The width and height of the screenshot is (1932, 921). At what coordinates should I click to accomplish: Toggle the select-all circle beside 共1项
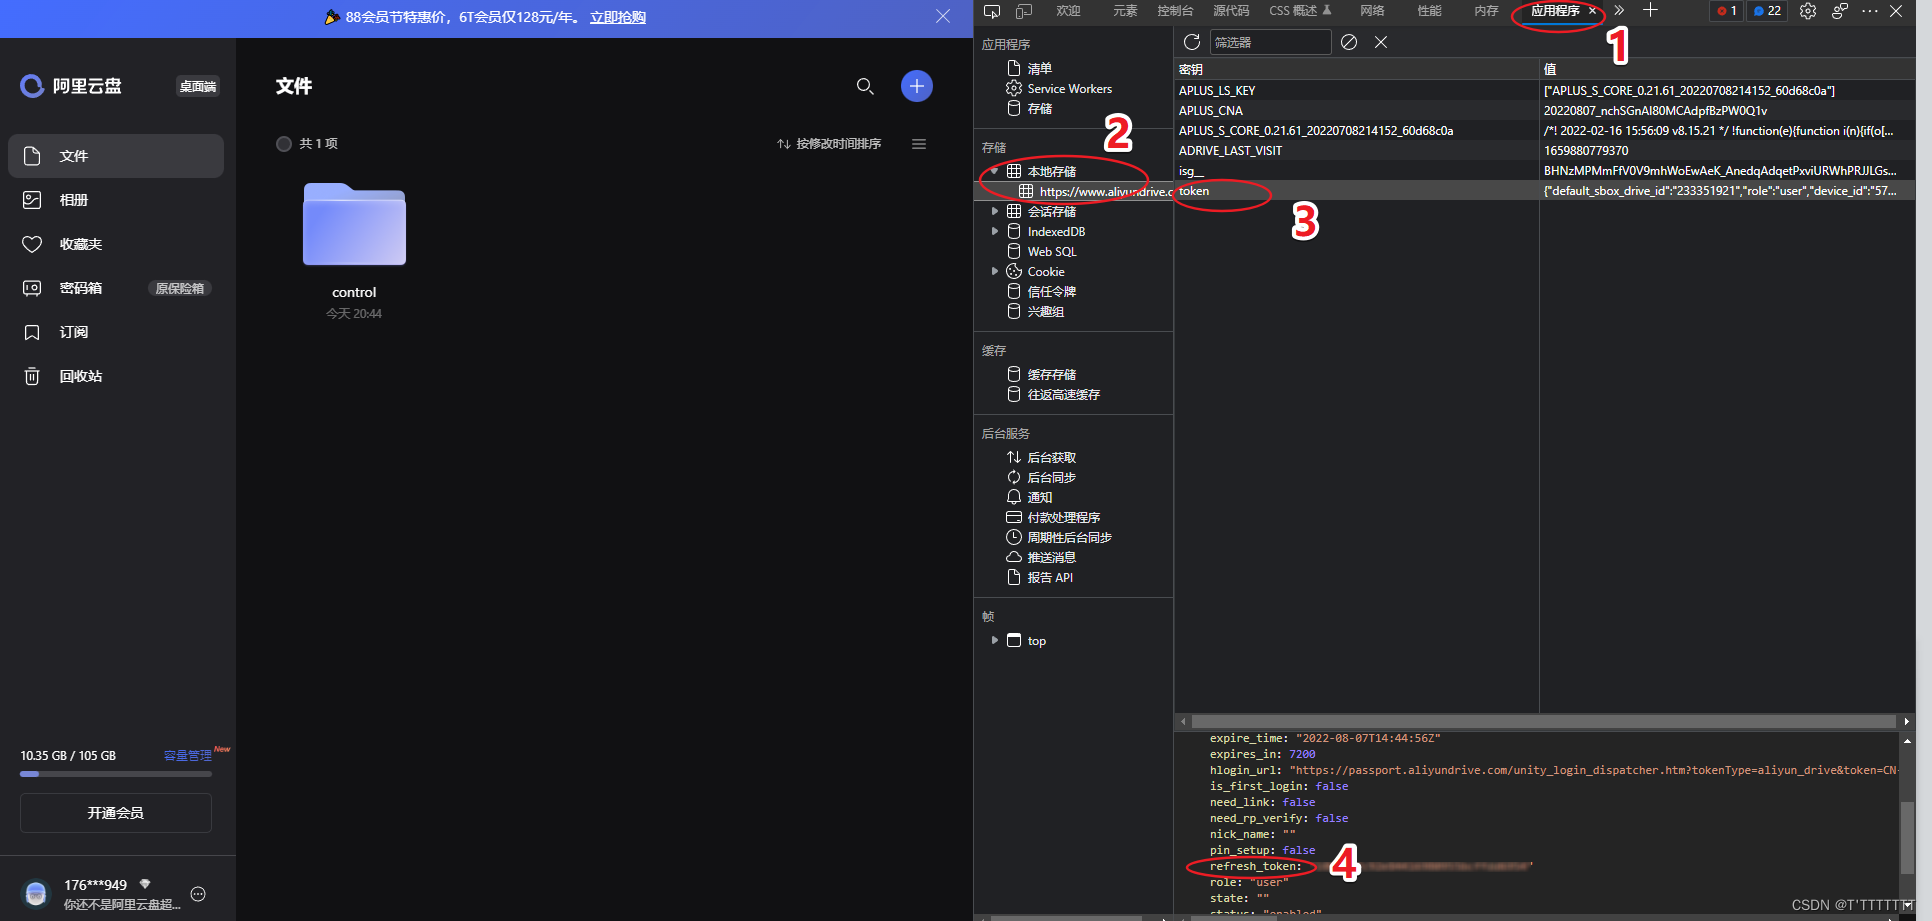pos(284,144)
